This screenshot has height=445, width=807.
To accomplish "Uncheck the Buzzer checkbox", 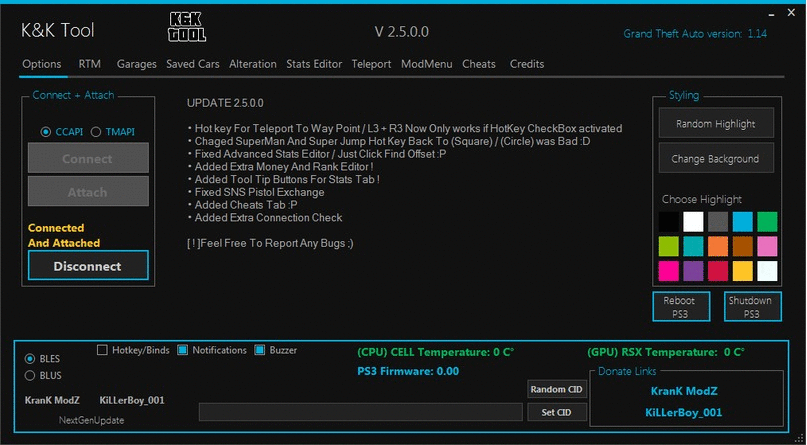I will (261, 350).
